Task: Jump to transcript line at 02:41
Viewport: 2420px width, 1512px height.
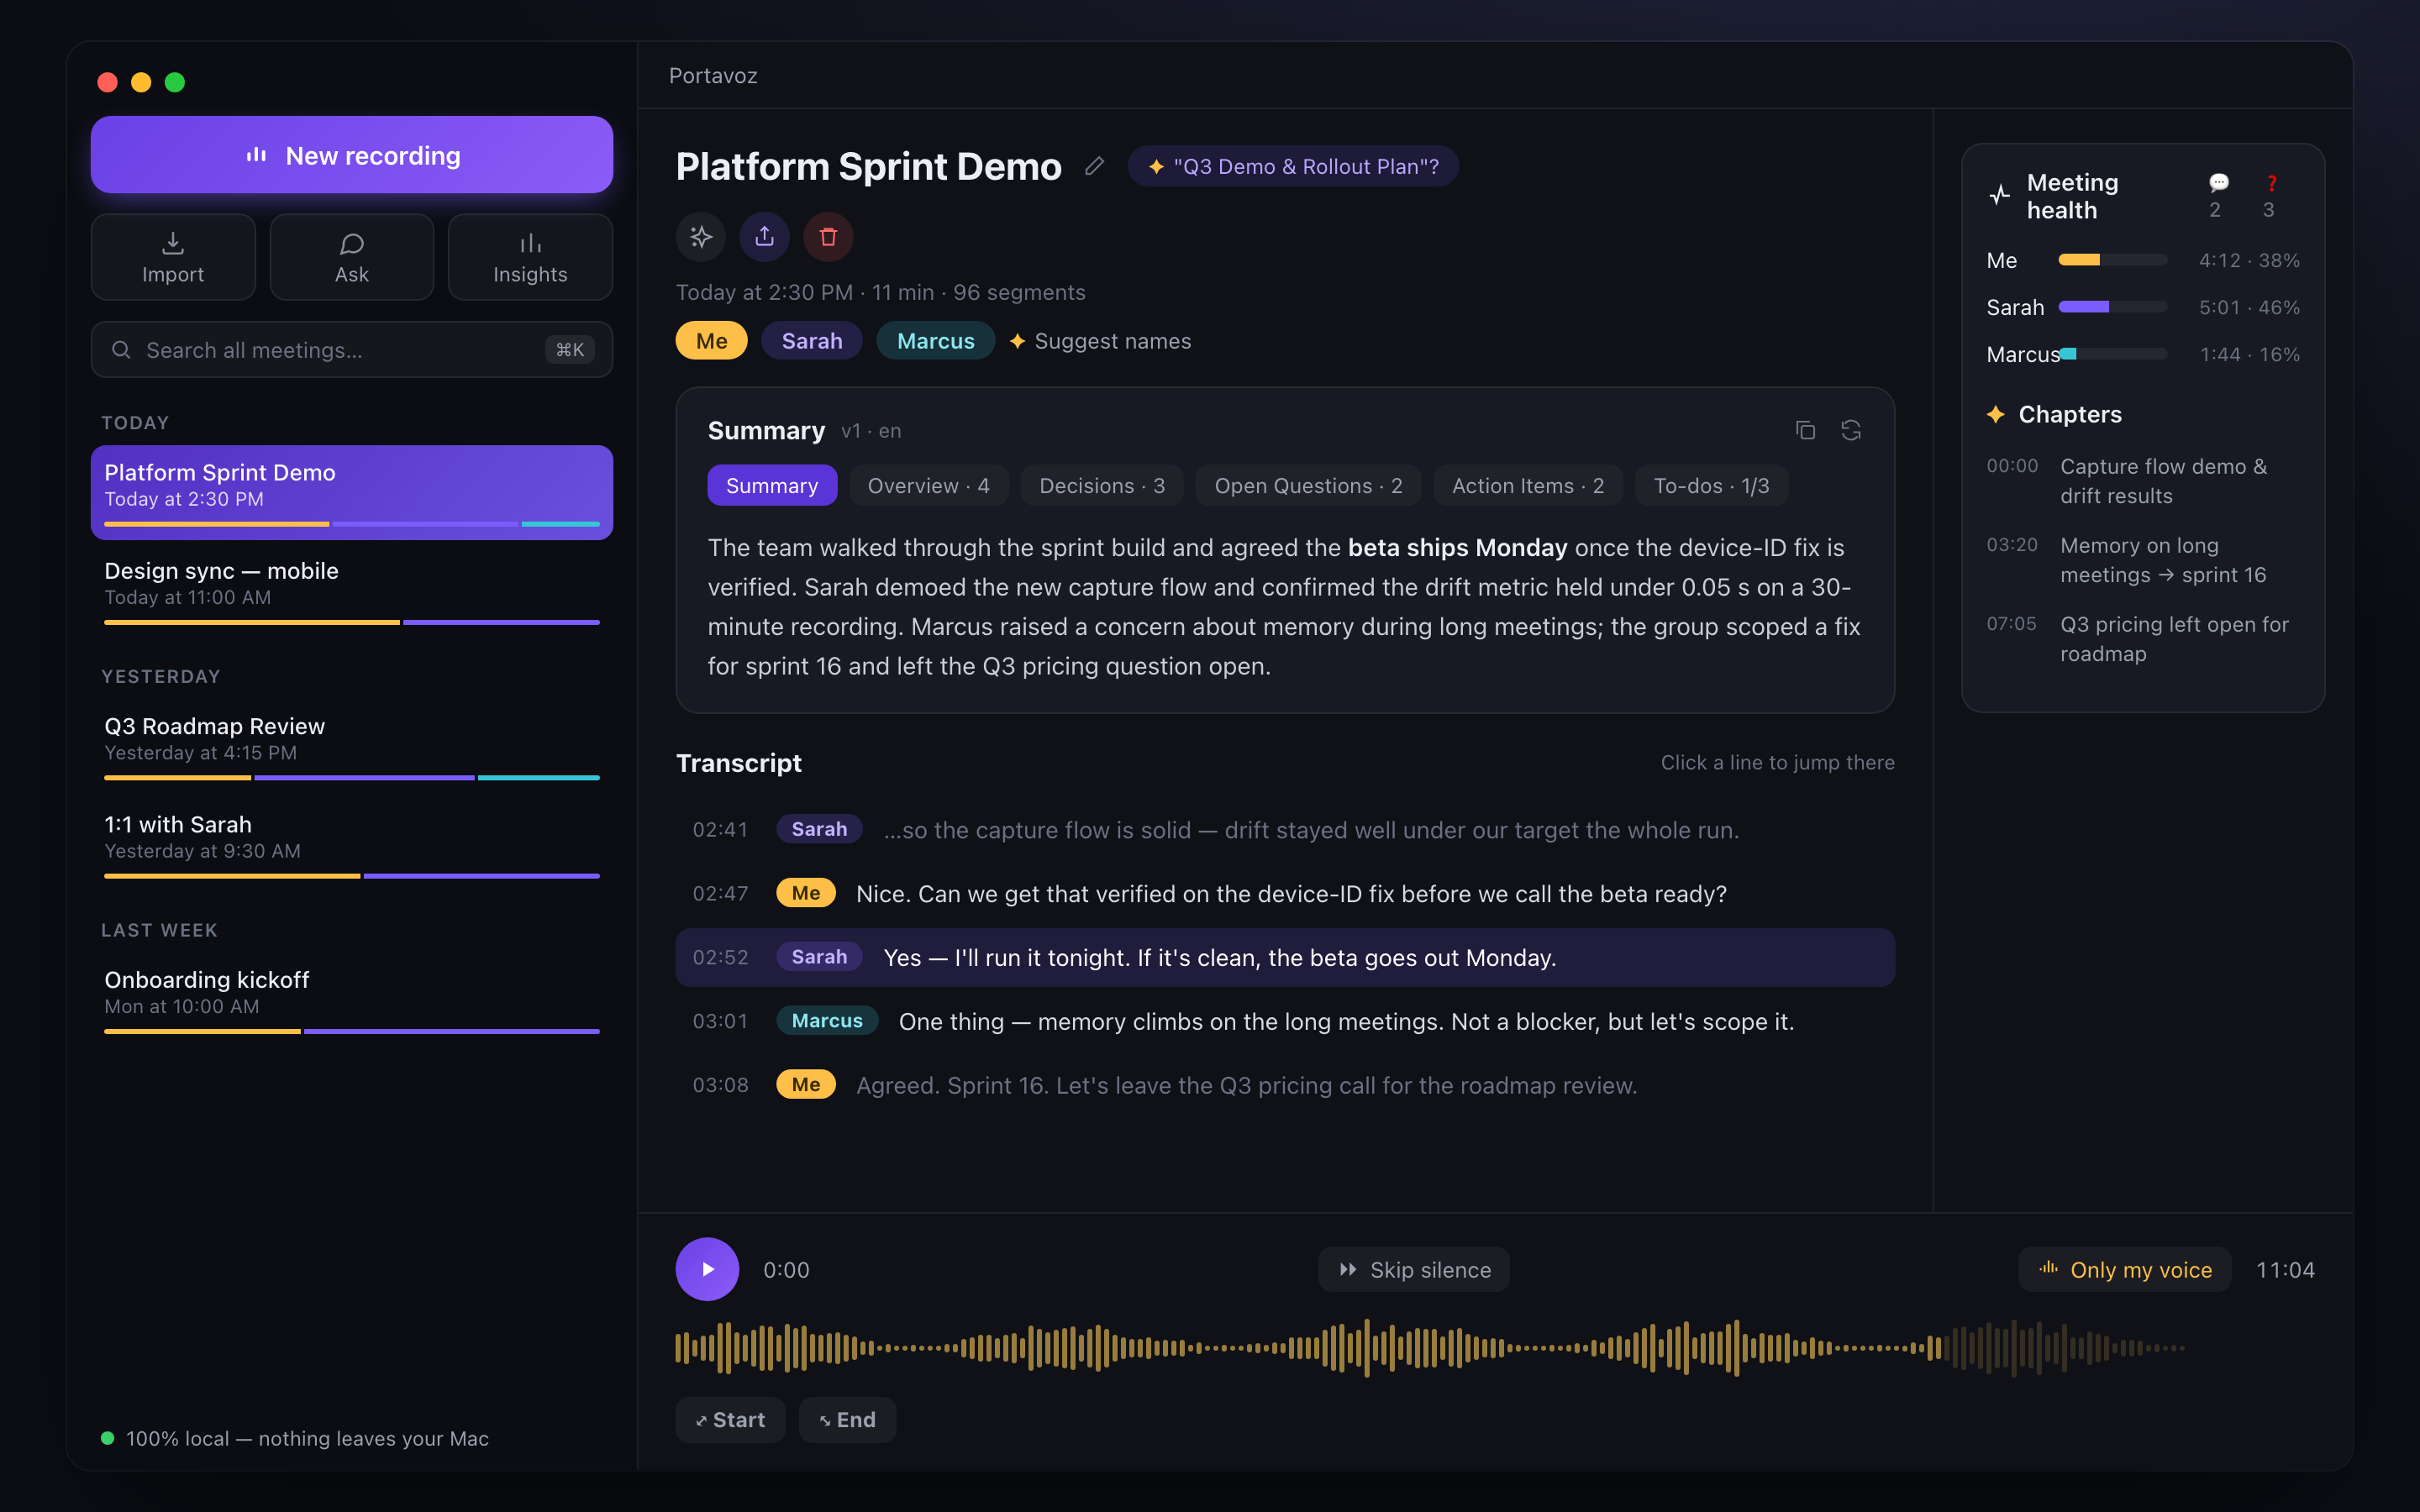Action: click(x=1285, y=830)
